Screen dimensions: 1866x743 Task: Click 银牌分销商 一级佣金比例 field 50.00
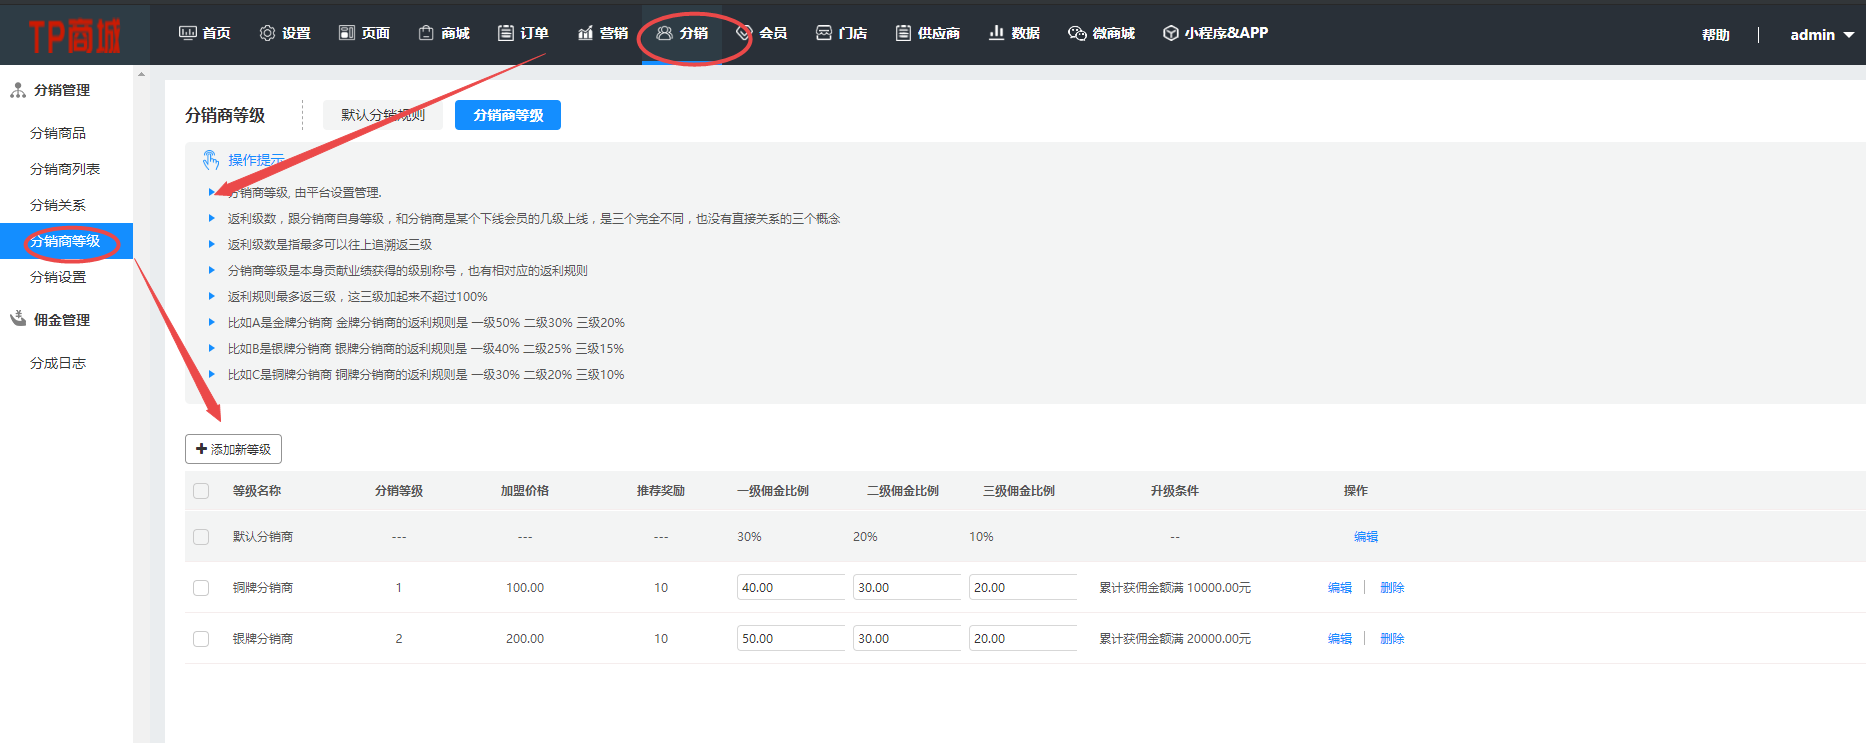point(791,638)
